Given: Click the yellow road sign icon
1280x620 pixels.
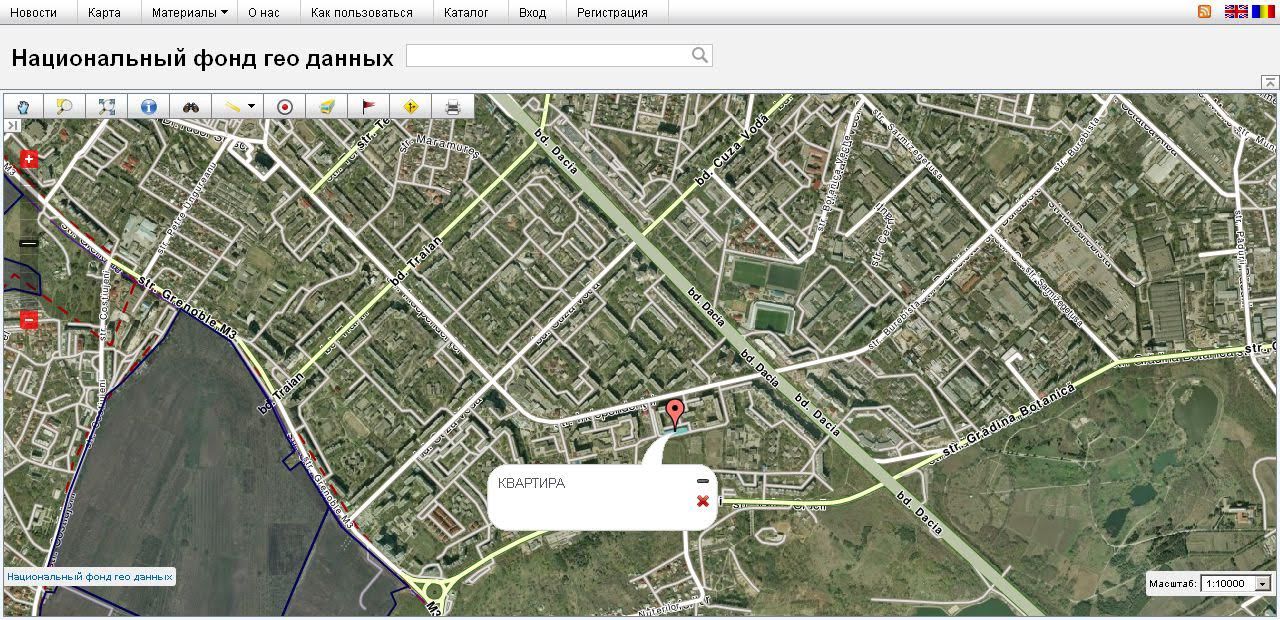Looking at the screenshot, I should coord(410,106).
